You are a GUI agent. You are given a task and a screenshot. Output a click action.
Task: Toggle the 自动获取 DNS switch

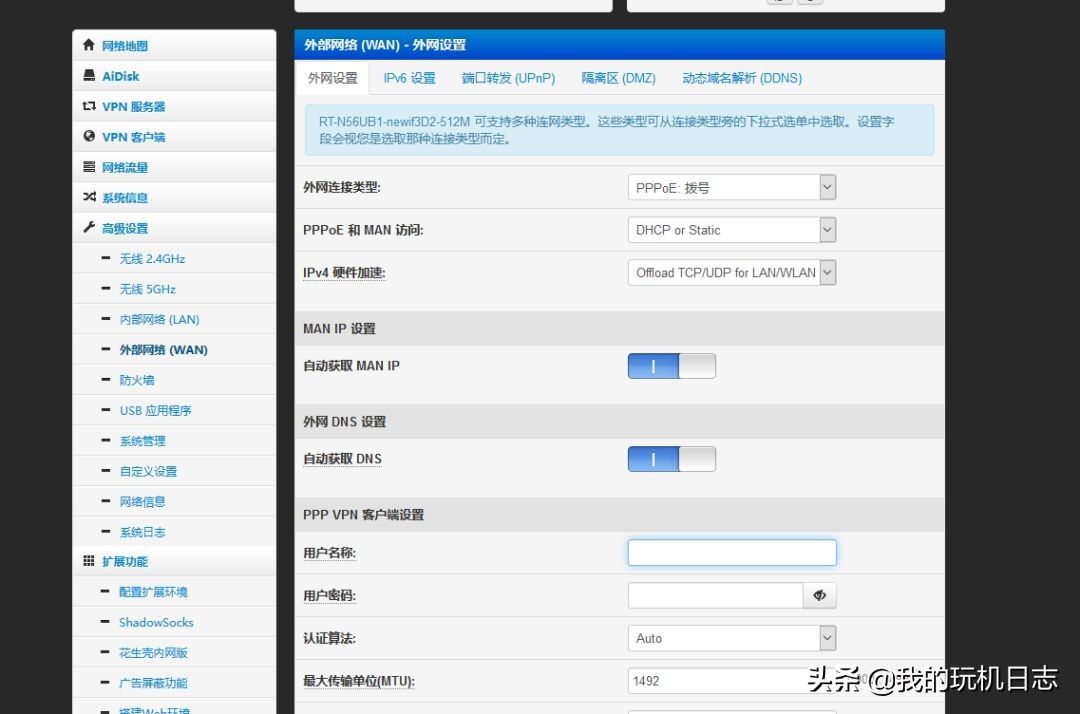(672, 459)
